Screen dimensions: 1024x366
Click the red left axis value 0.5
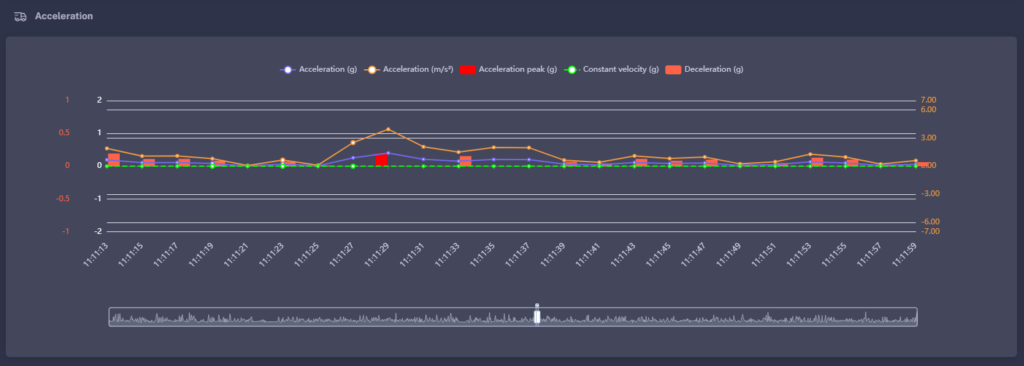pos(64,133)
